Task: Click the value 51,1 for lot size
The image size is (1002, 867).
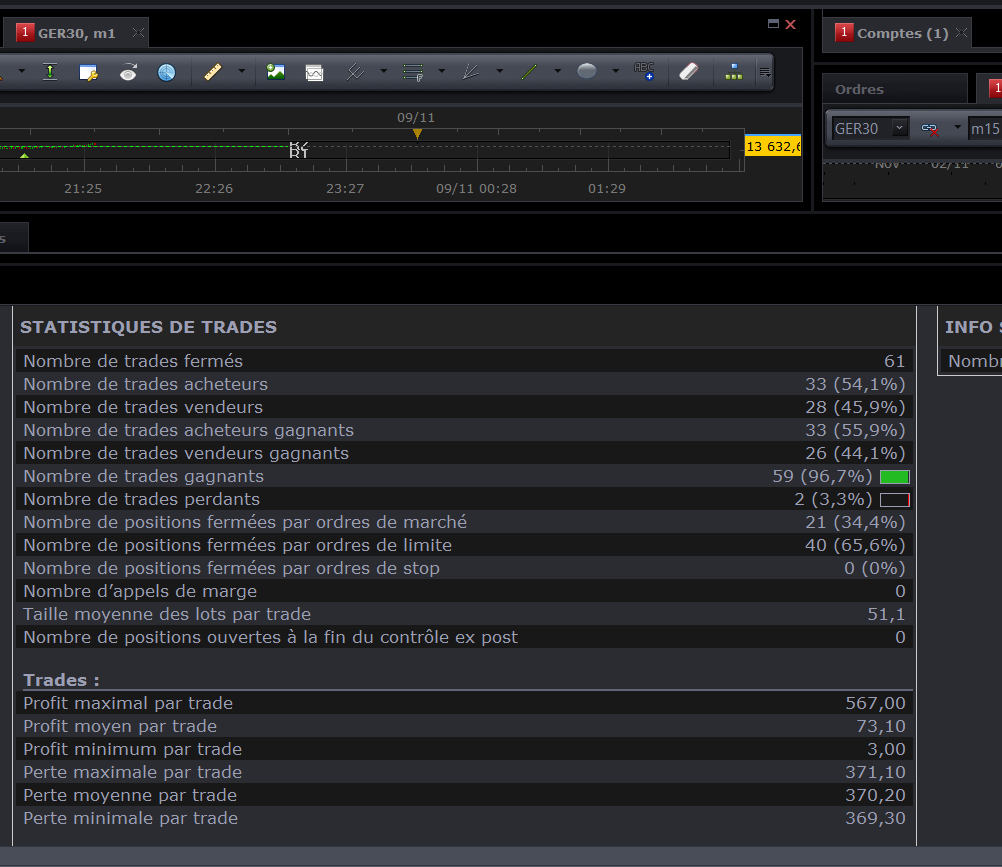Action: pyautogui.click(x=886, y=614)
